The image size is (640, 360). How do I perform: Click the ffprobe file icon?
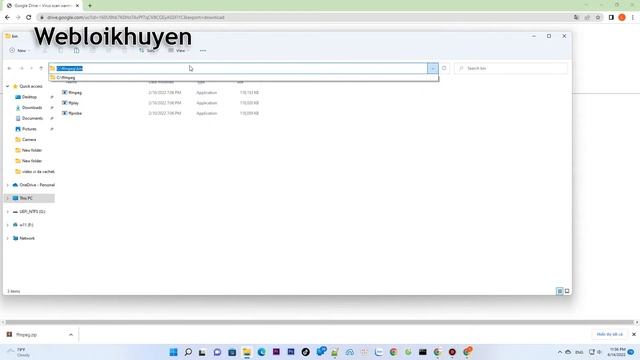pyautogui.click(x=64, y=113)
